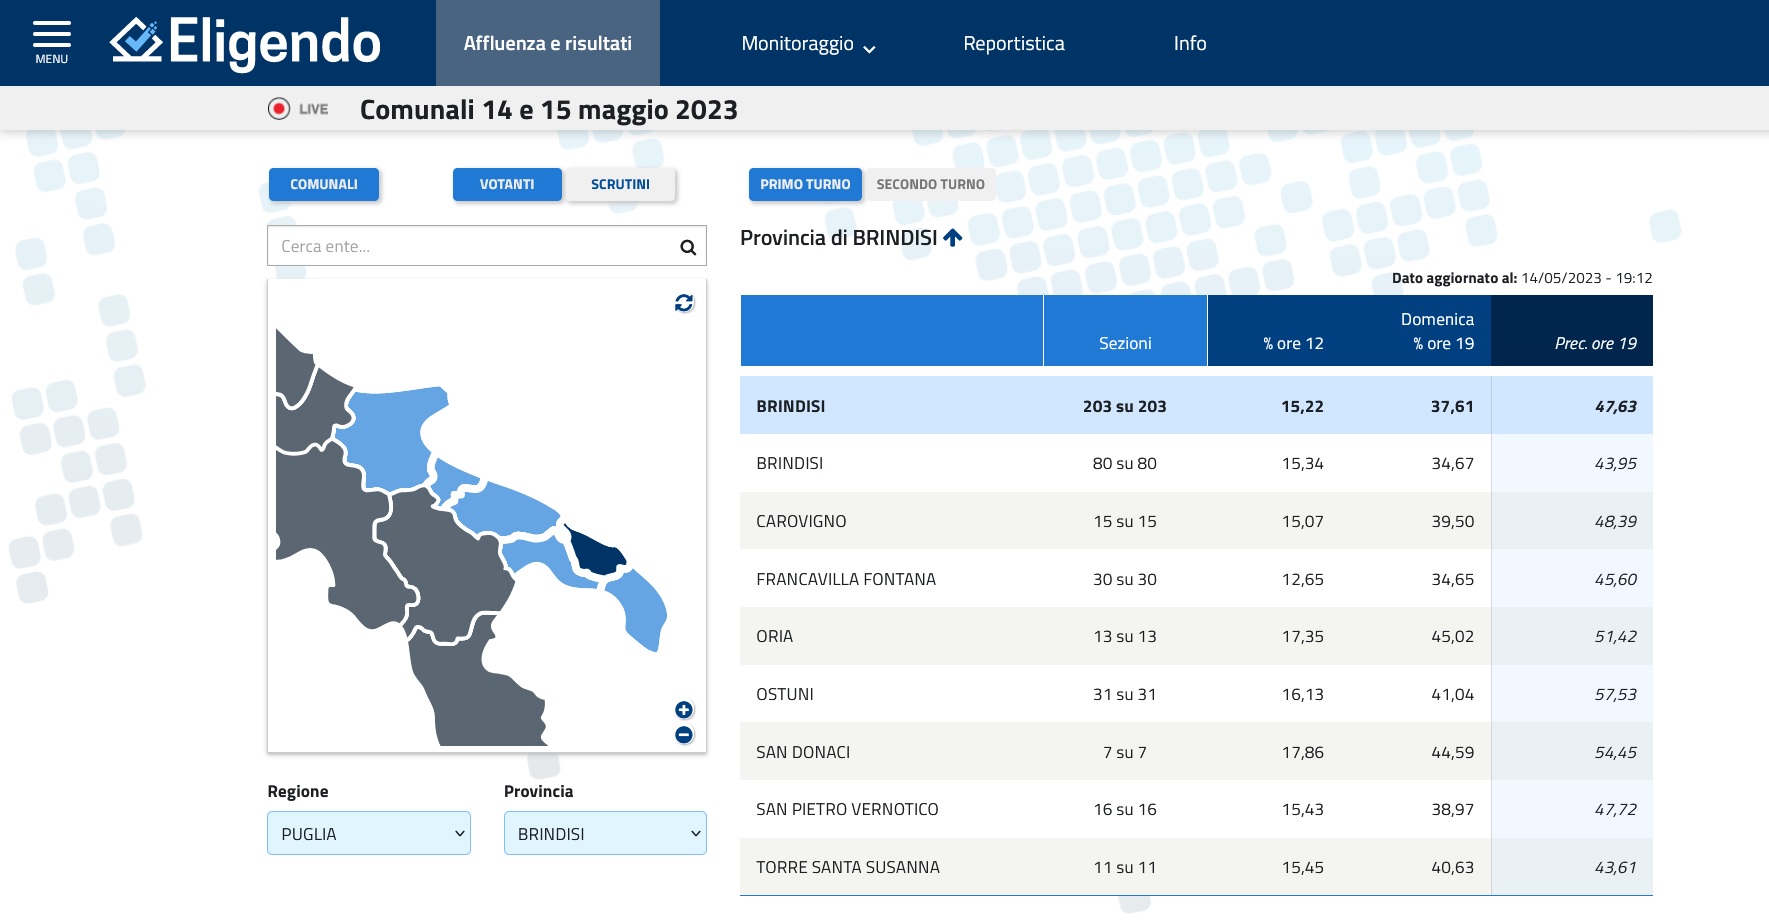Focus the Cerca ente search field
The height and width of the screenshot is (920, 1769).
pyautogui.click(x=470, y=246)
